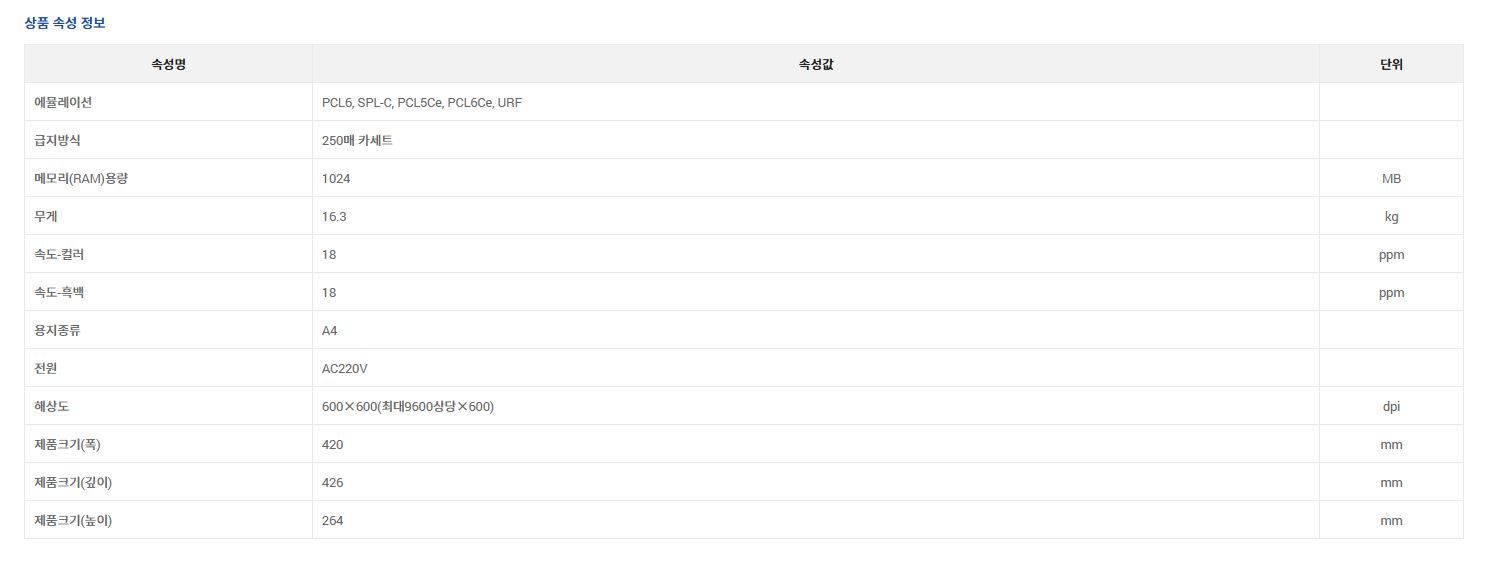
Task: Select the 제품크기(높이) row label
Action: 73,521
